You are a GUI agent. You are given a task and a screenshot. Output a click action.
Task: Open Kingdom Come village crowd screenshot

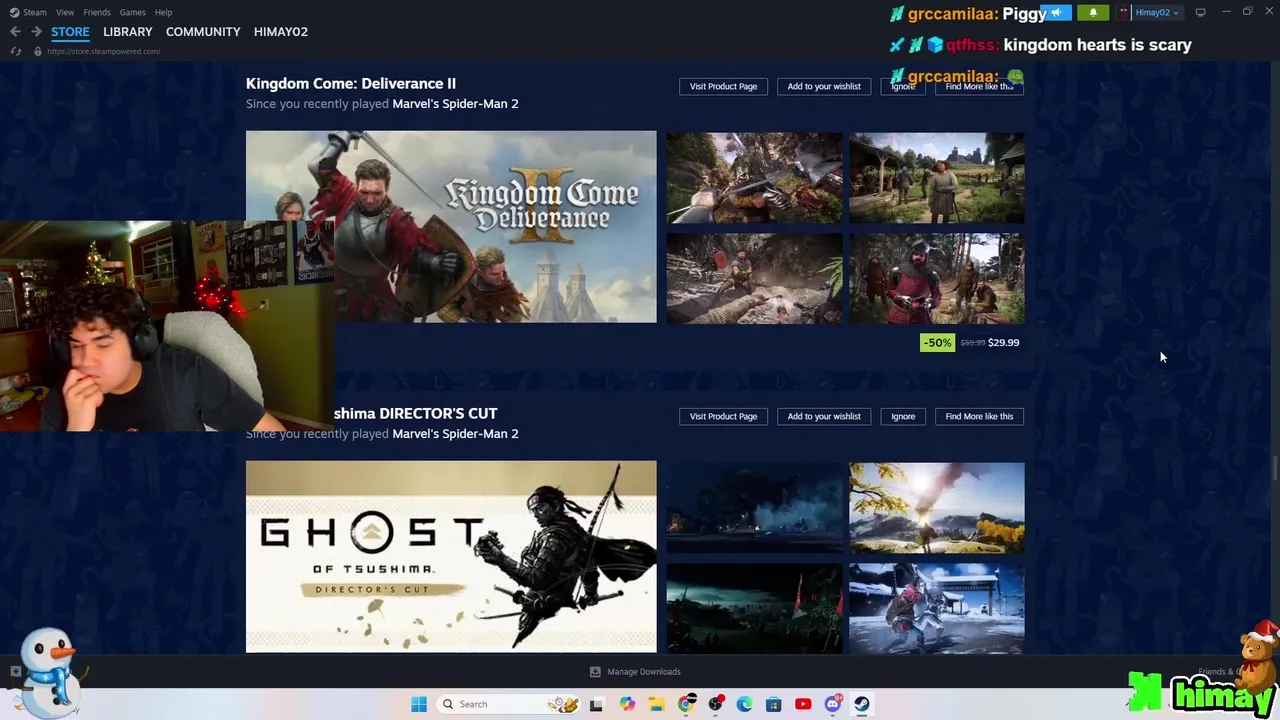point(937,178)
